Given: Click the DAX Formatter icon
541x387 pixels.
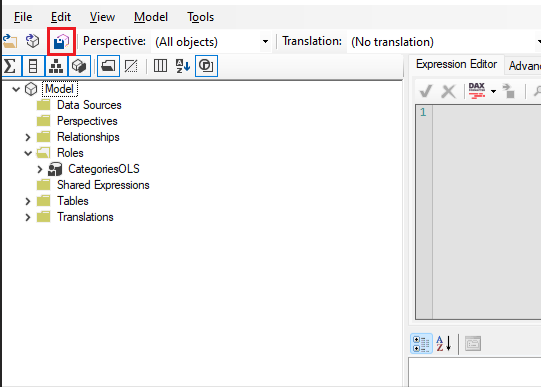Looking at the screenshot, I should pos(477,91).
